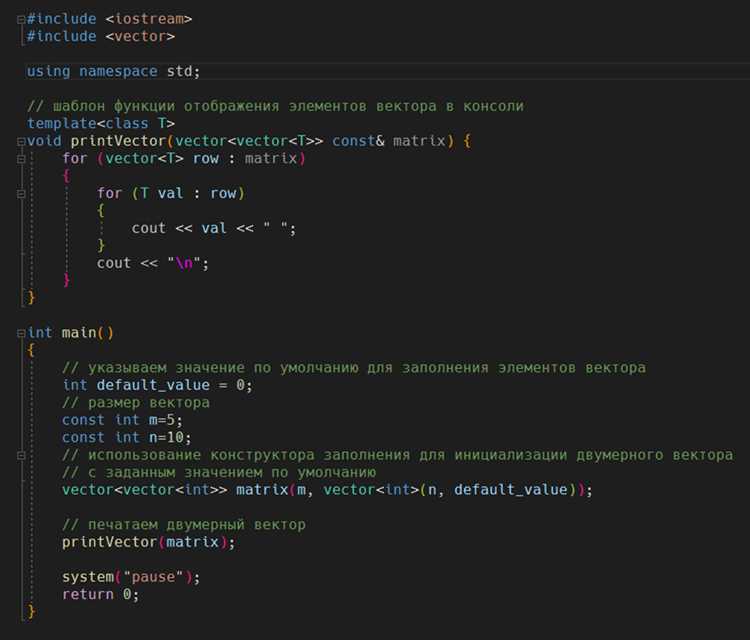Select the default_value variable declaration
The height and width of the screenshot is (640, 750).
[157, 385]
